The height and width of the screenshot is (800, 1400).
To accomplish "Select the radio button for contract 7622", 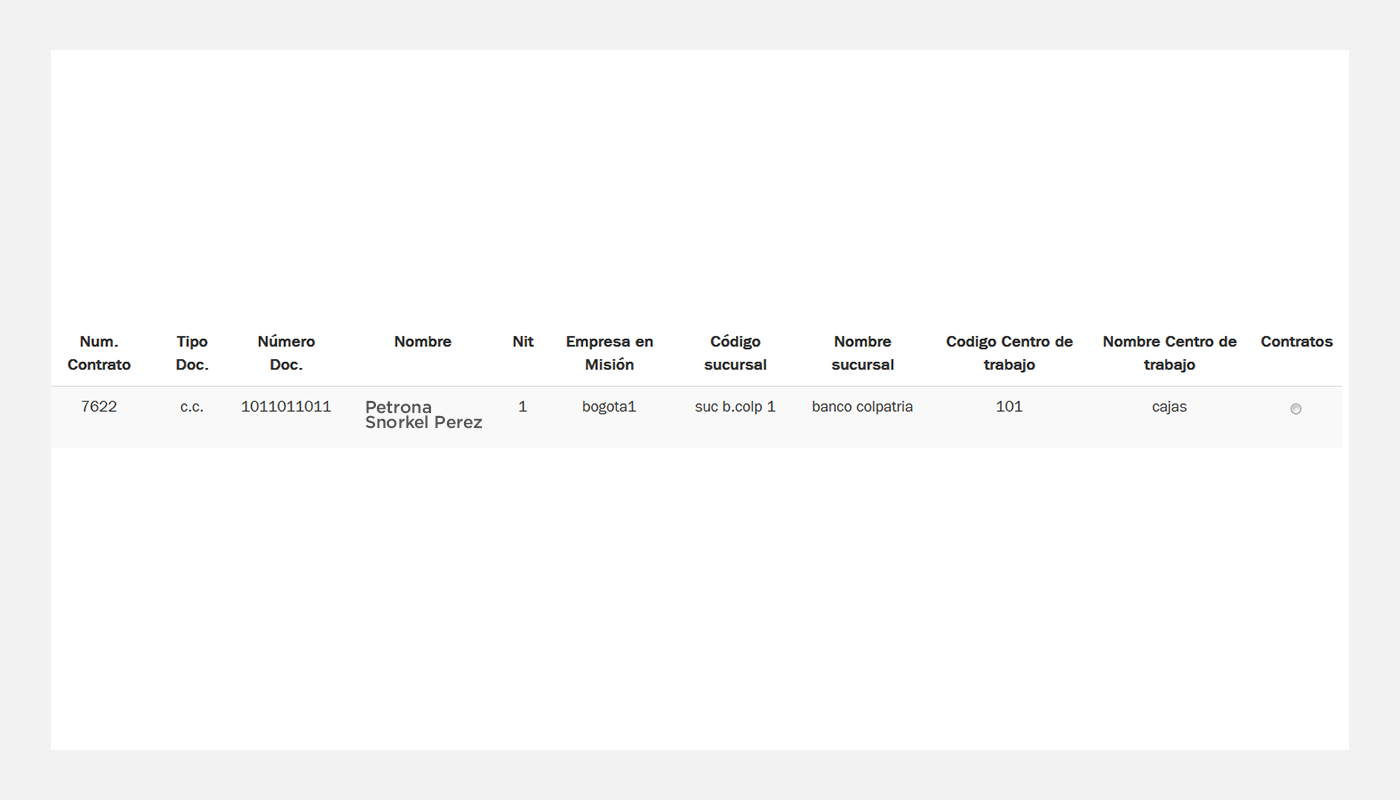I will [1296, 409].
